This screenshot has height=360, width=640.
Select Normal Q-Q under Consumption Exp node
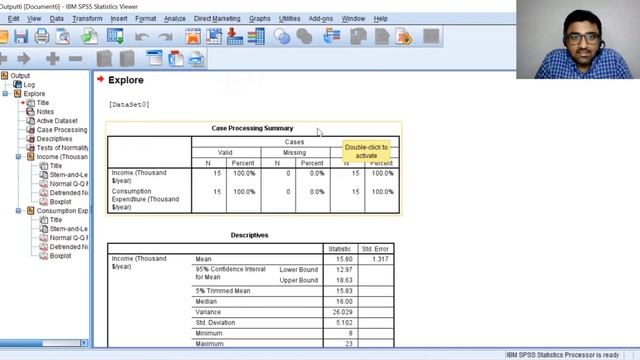(69, 238)
